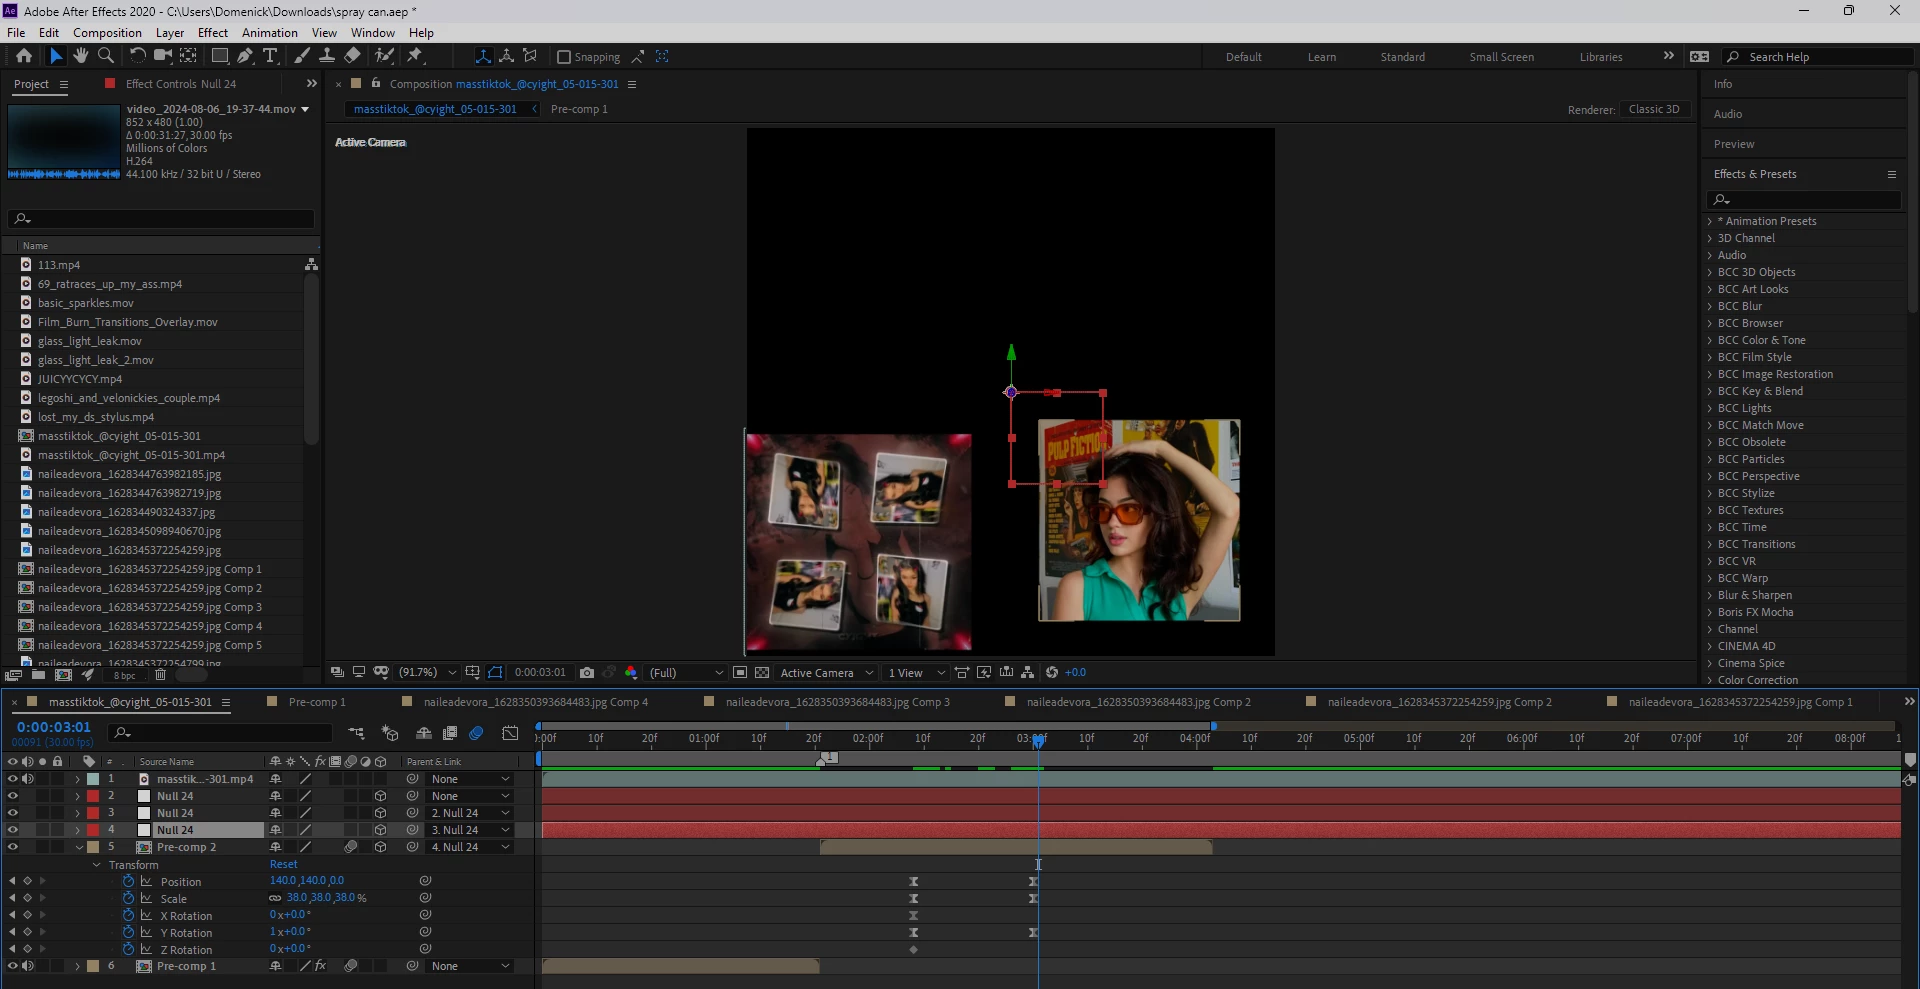This screenshot has height=989, width=1920.
Task: Click the Composition Mini-Flowchart icon in timeline
Action: pyautogui.click(x=356, y=734)
